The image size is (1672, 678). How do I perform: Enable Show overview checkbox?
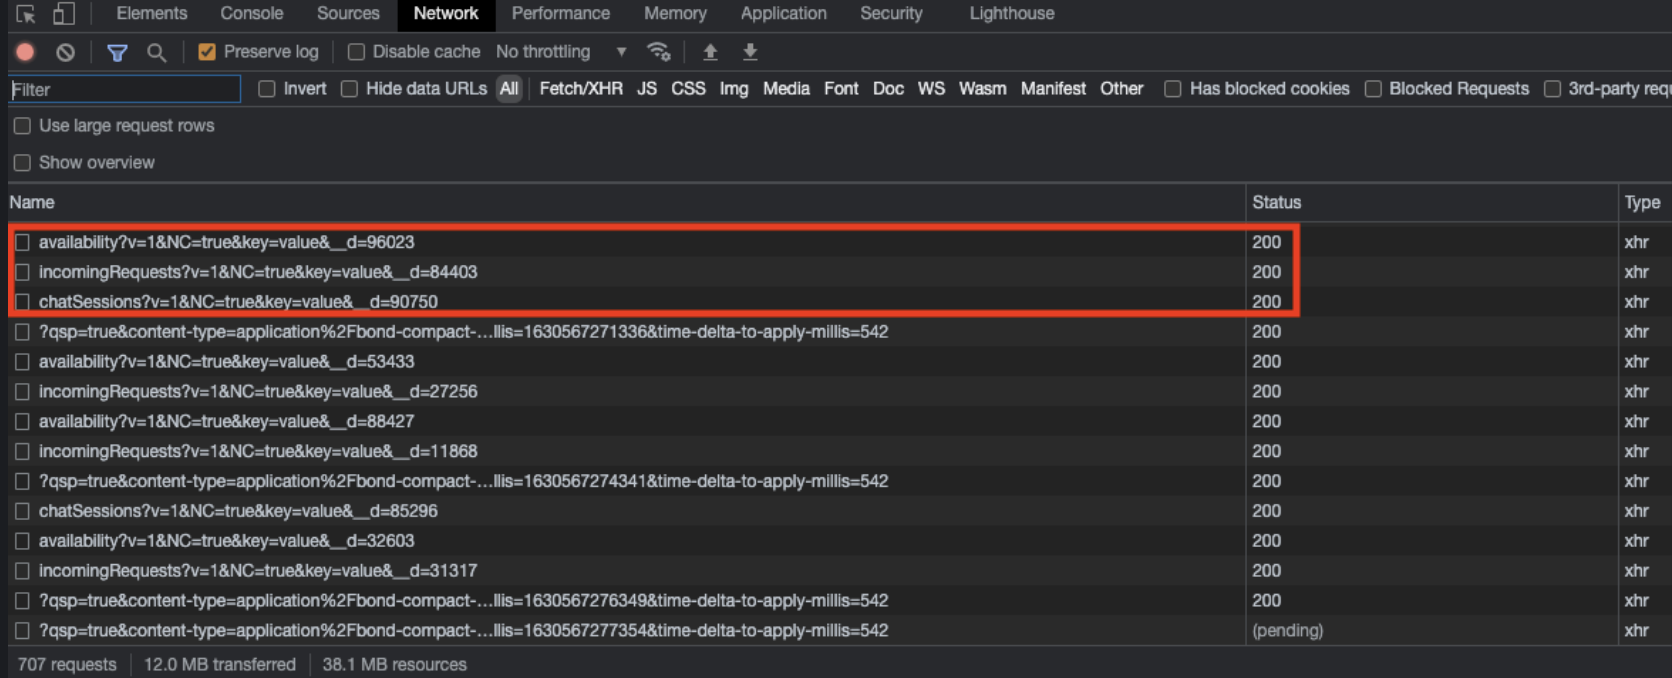pos(22,163)
